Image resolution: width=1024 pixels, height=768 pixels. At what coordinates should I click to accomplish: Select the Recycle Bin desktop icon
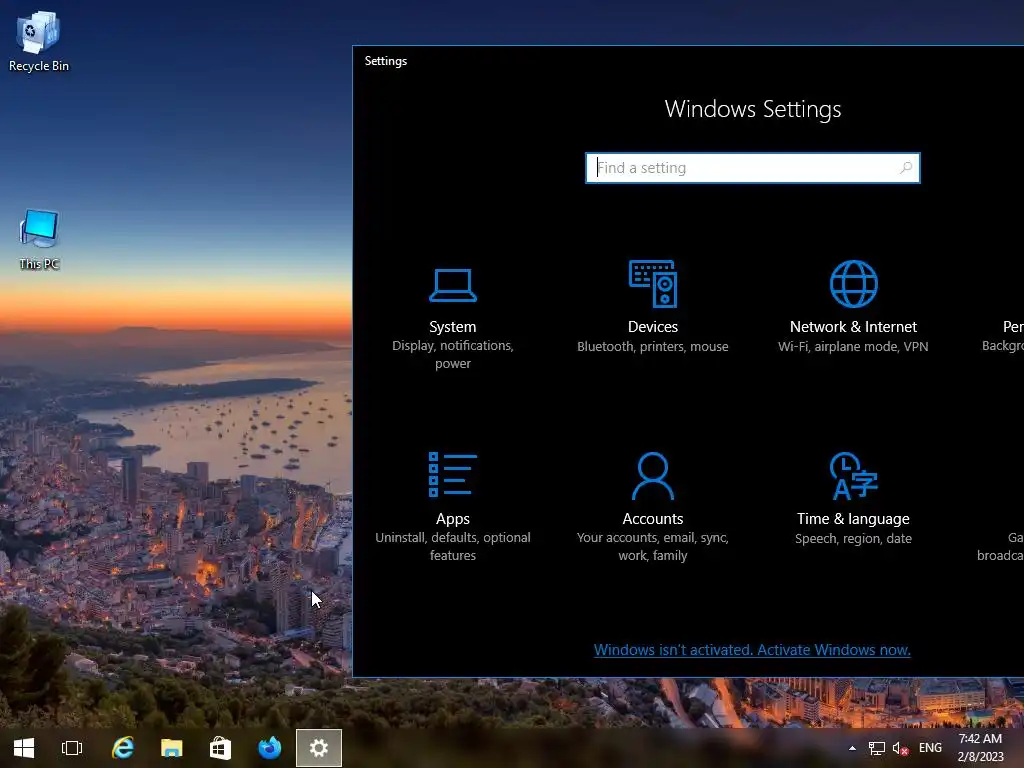[39, 41]
